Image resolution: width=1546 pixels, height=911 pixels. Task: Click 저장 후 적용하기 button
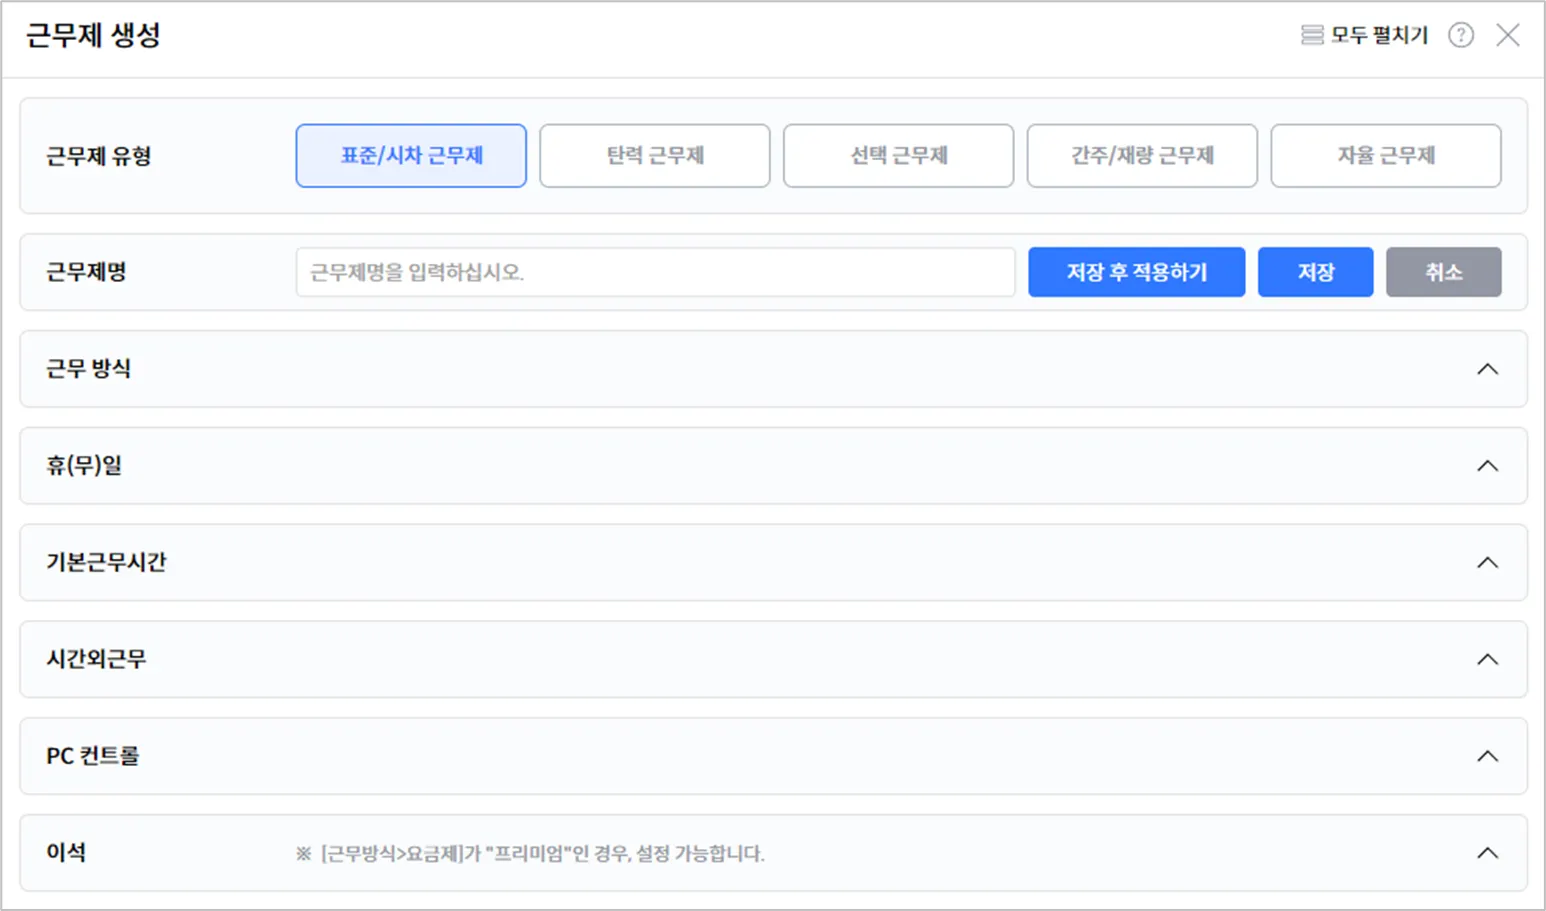1137,272
